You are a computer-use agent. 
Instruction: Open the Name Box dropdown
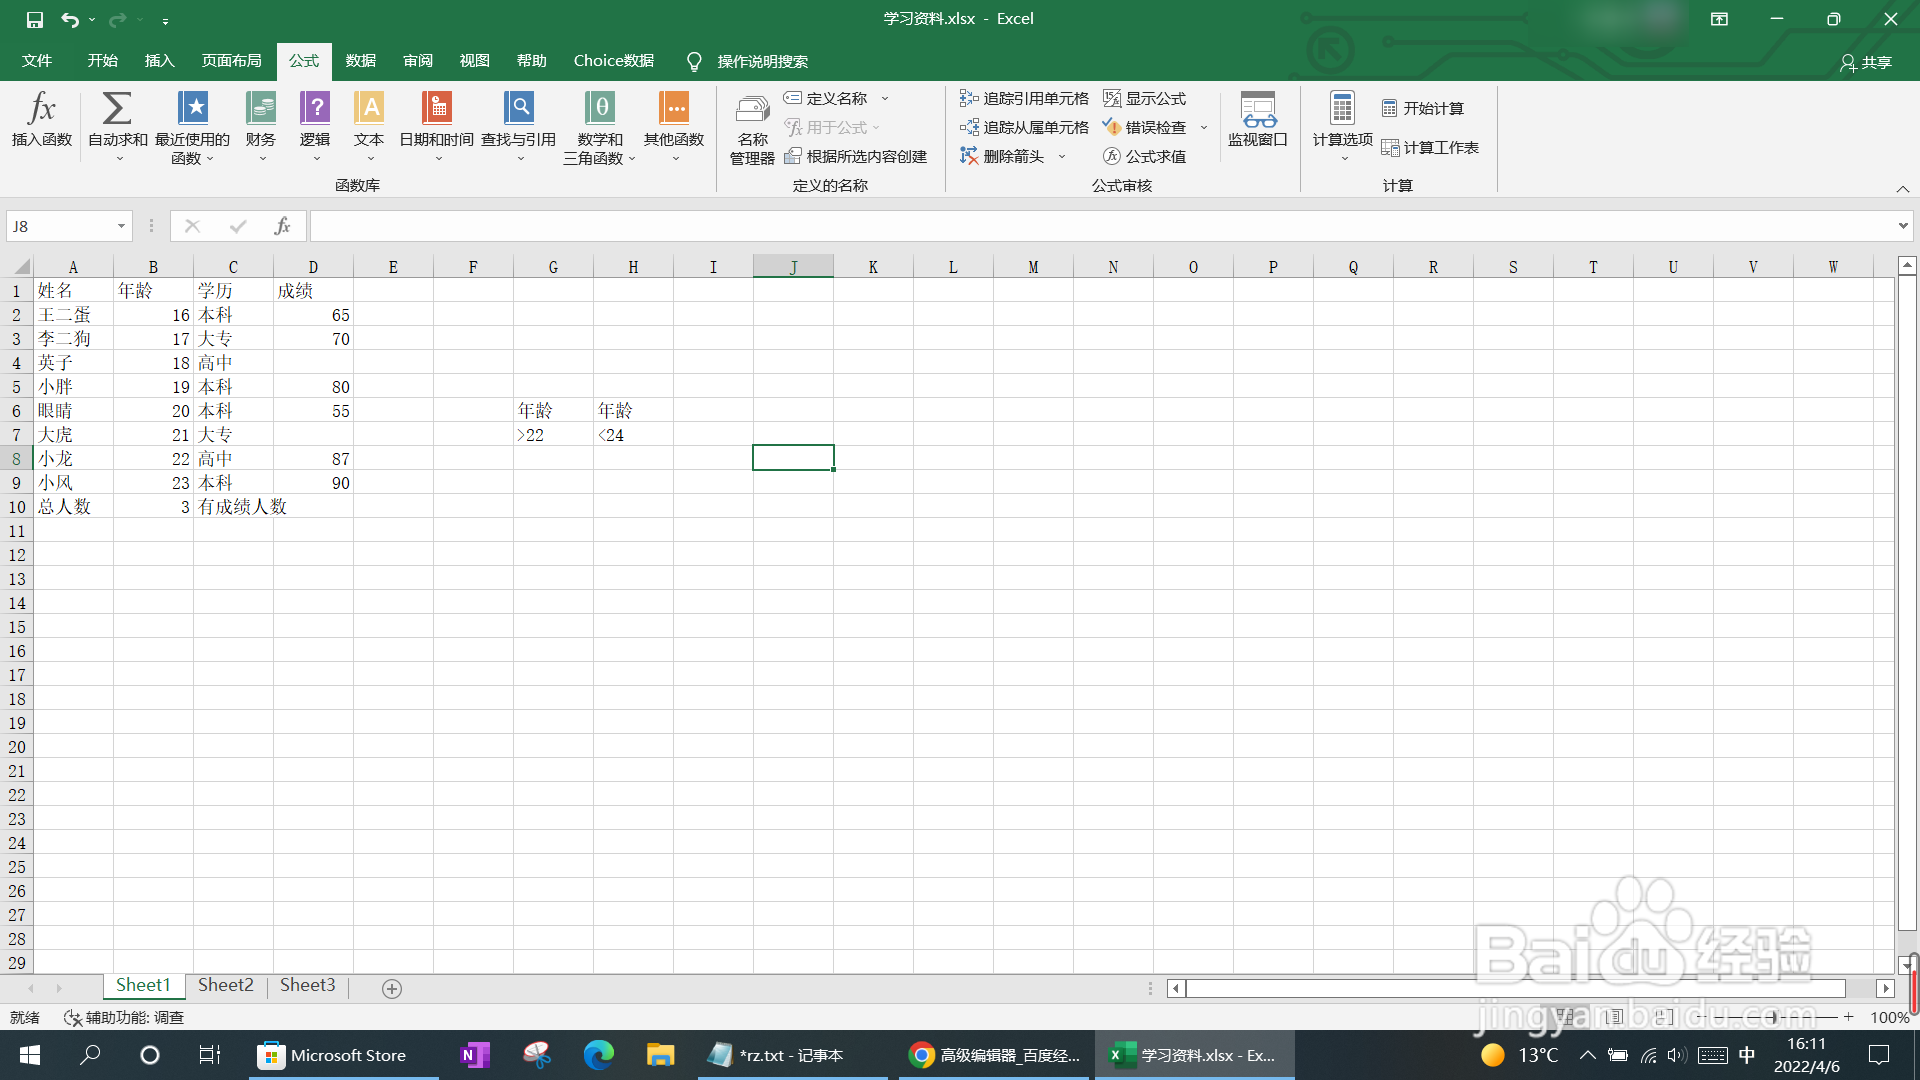point(121,226)
